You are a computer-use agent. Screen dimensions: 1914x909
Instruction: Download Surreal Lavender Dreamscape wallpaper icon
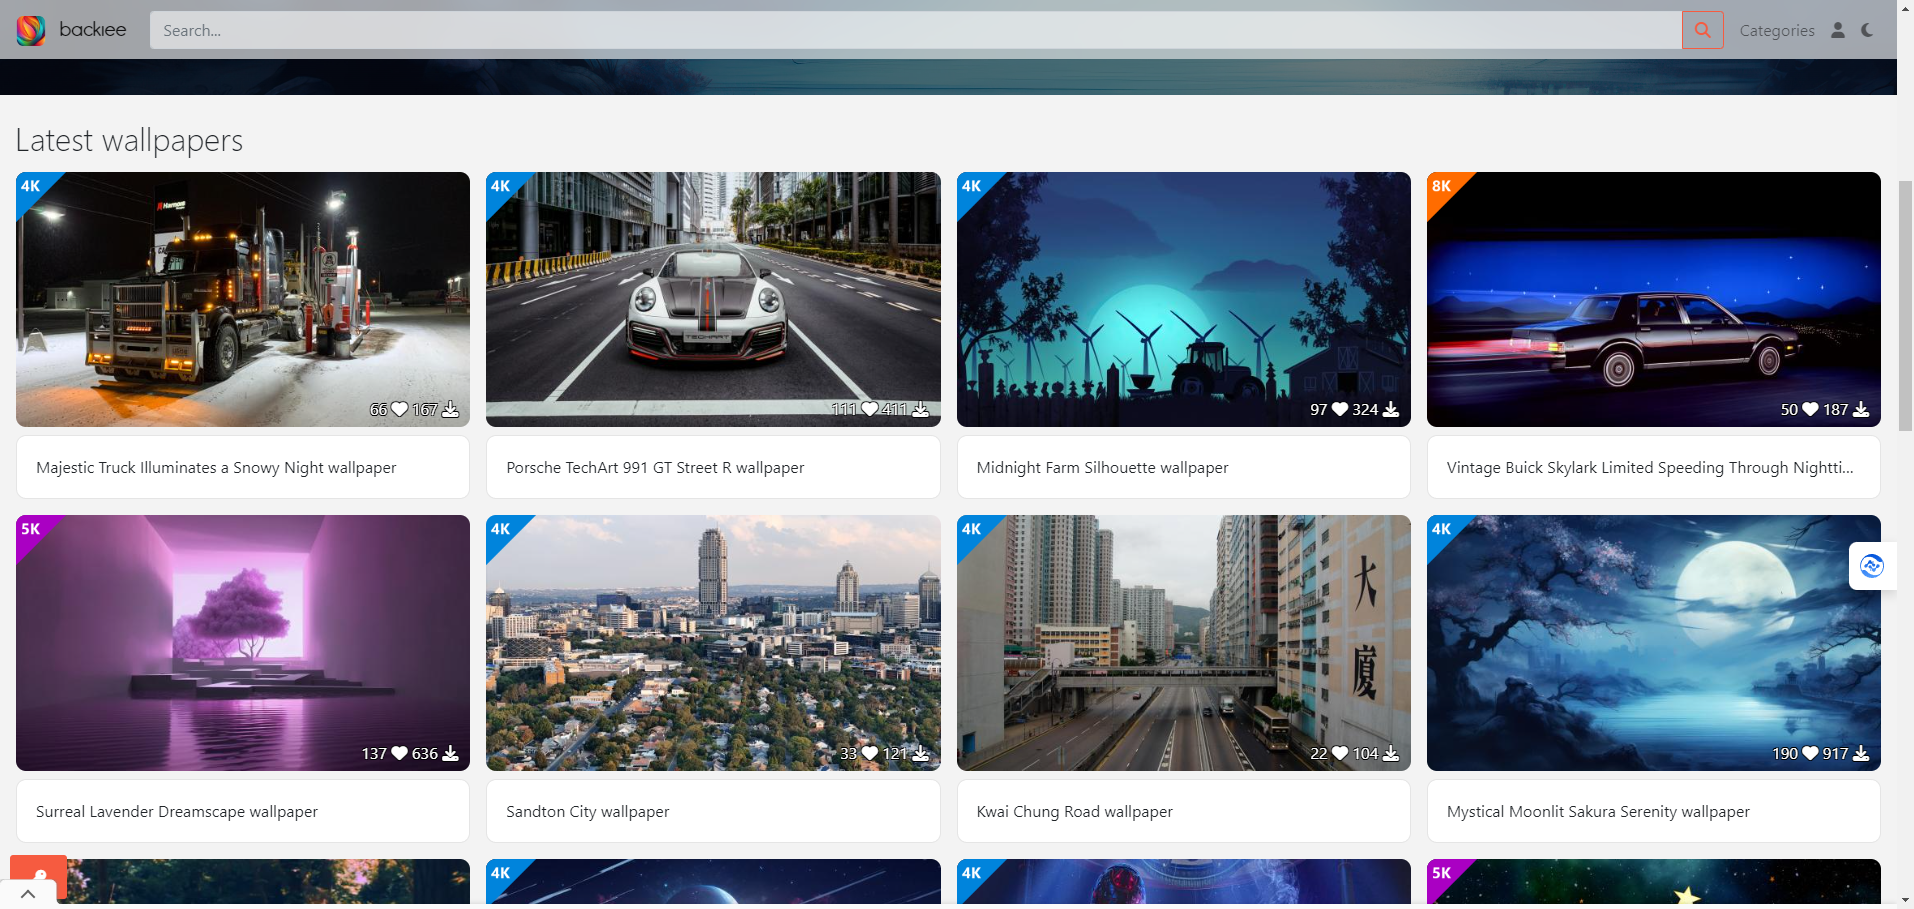451,753
